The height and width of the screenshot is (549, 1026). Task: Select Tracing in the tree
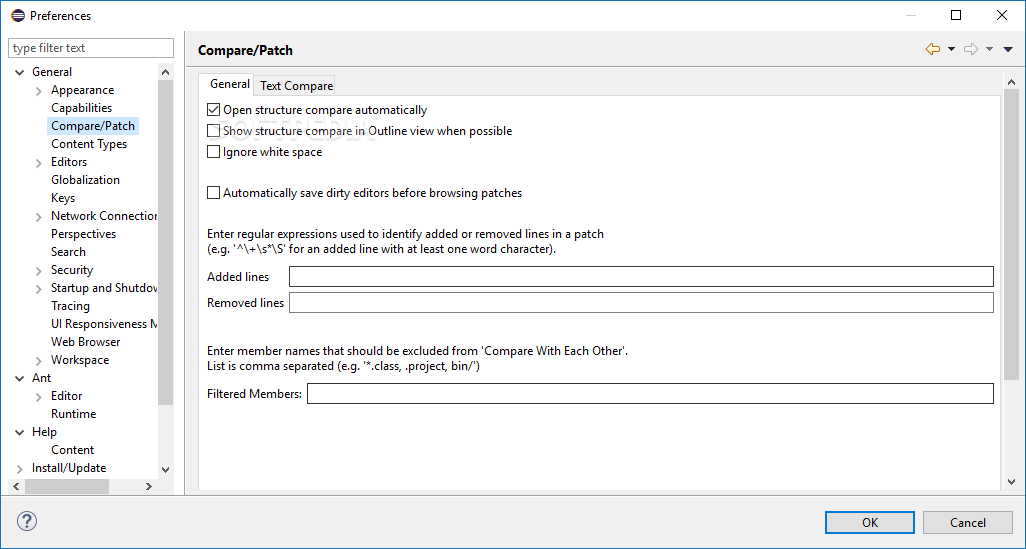click(x=70, y=306)
